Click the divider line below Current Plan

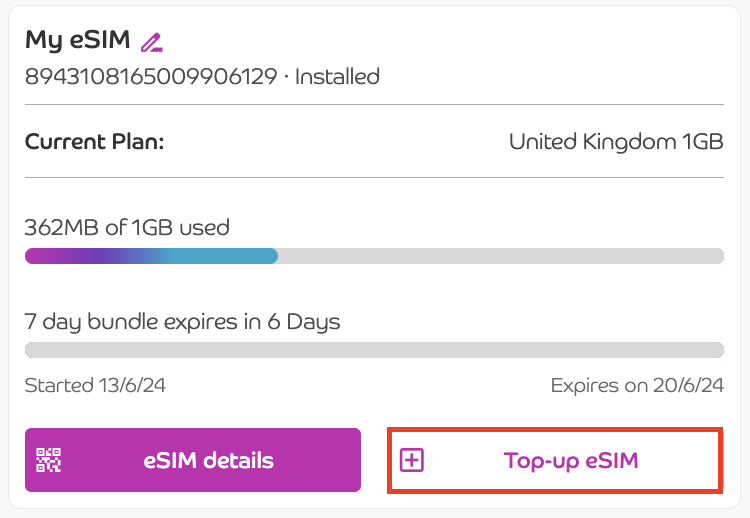[x=374, y=178]
